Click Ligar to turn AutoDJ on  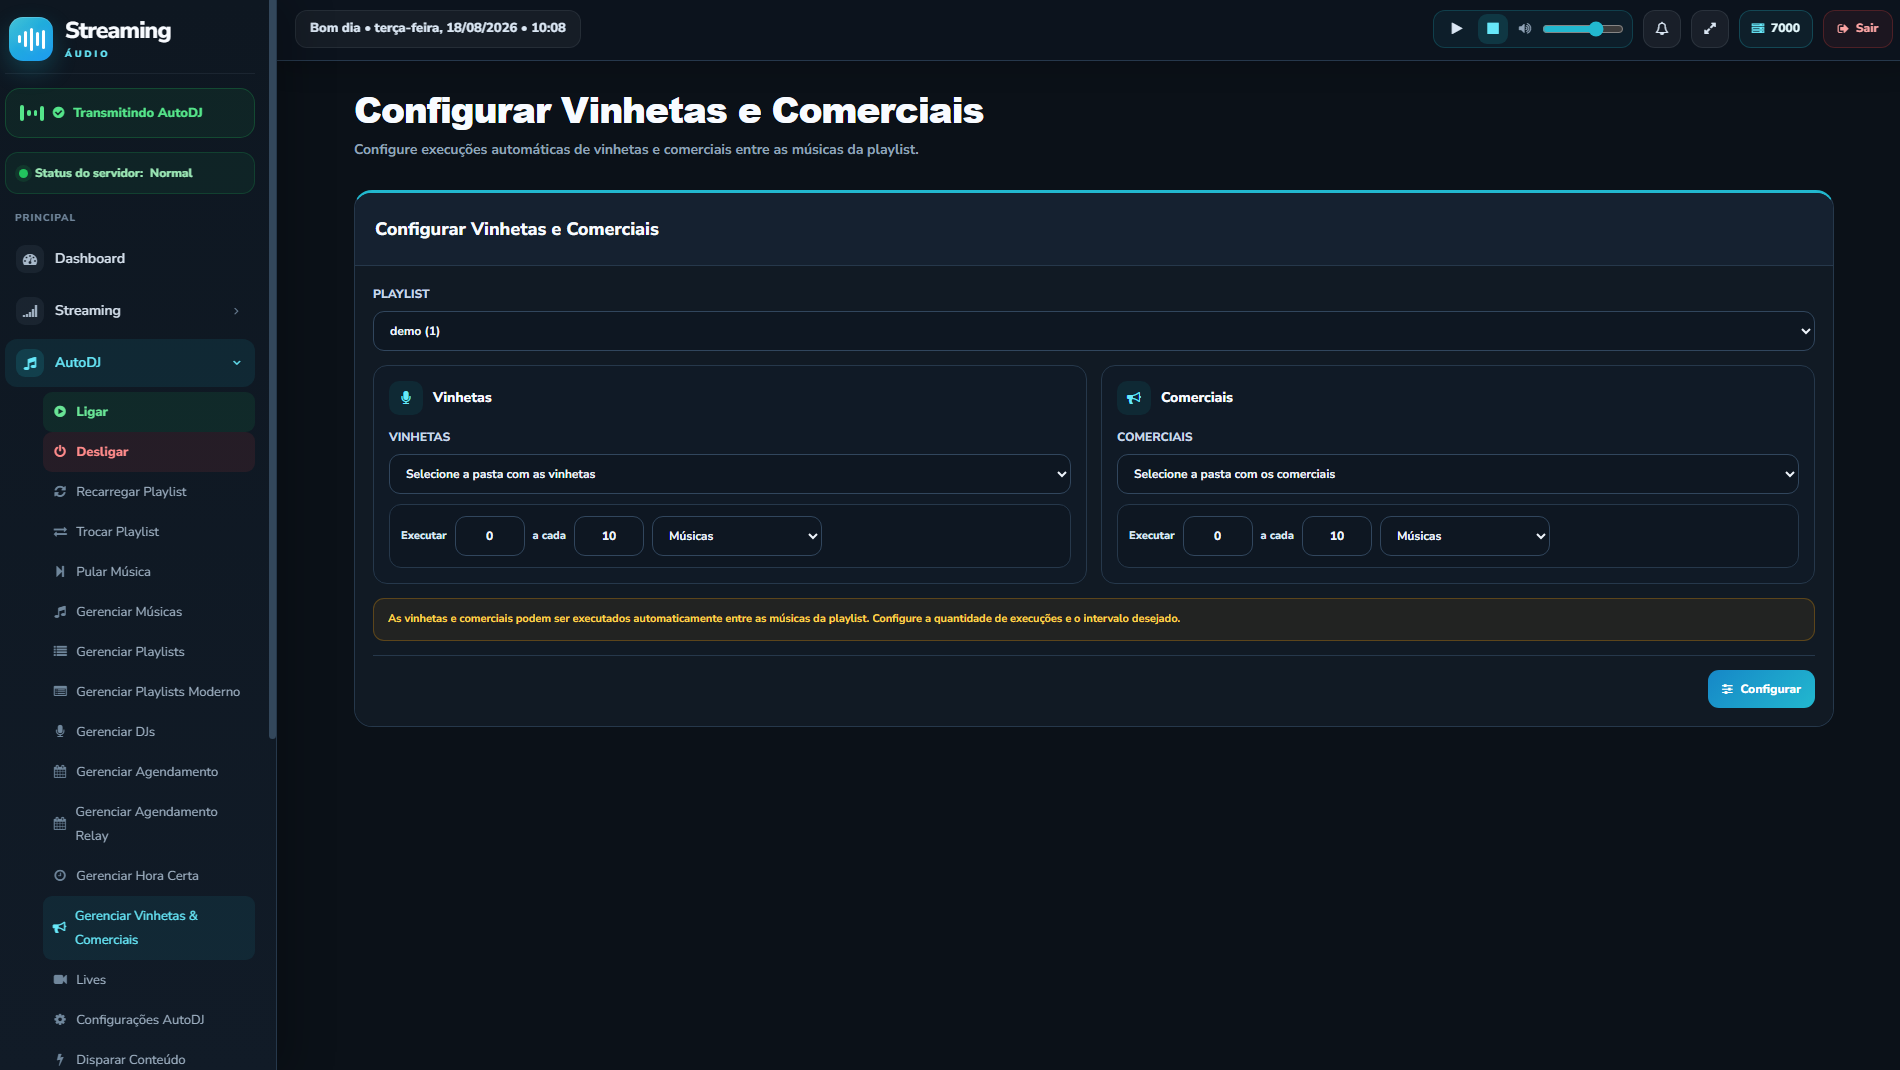click(149, 412)
